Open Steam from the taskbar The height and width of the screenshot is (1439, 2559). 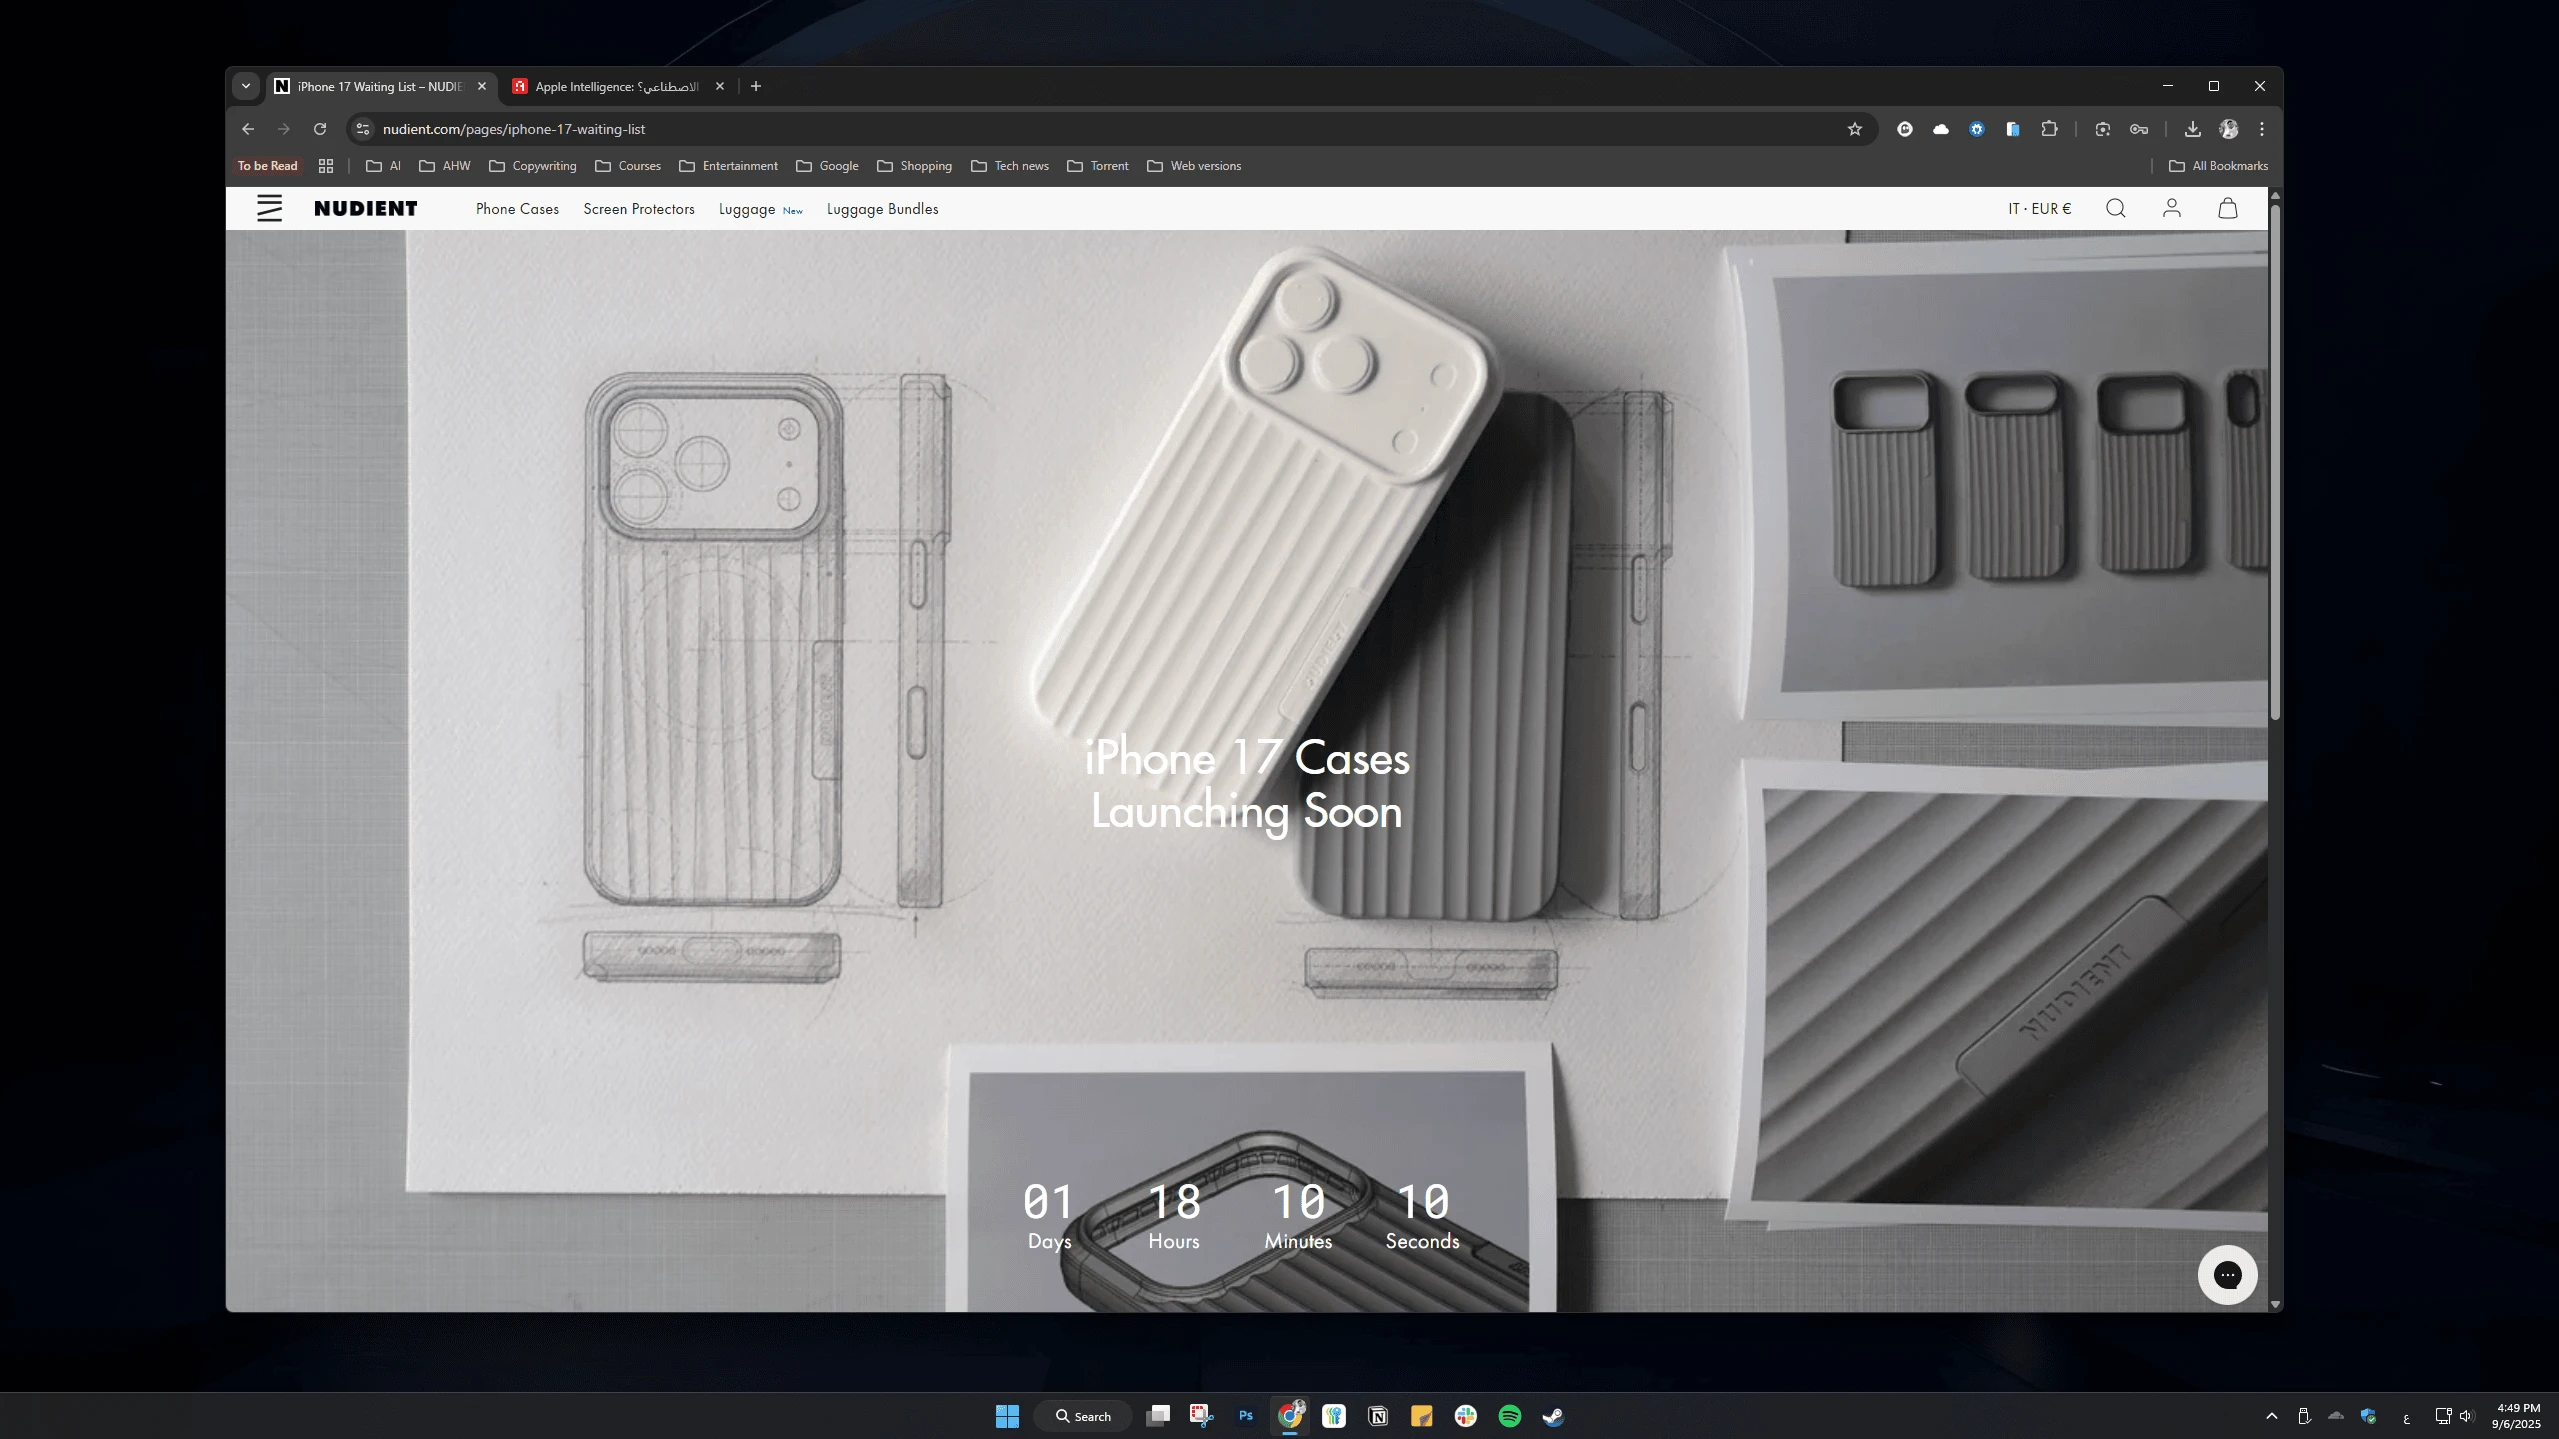(x=1553, y=1416)
